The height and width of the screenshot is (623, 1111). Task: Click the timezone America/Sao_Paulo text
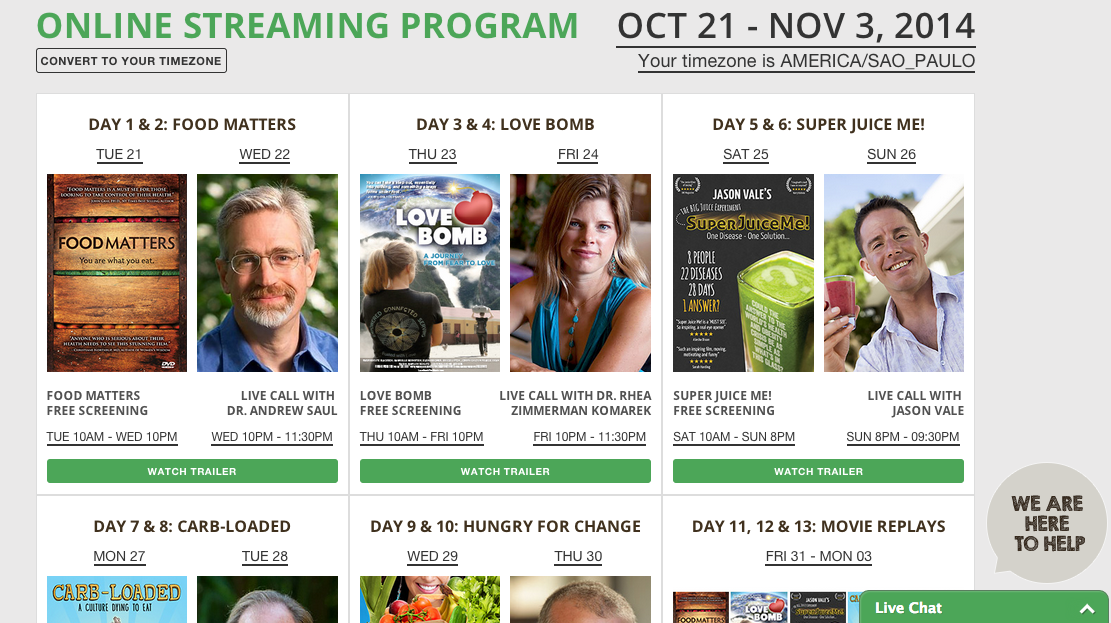806,61
